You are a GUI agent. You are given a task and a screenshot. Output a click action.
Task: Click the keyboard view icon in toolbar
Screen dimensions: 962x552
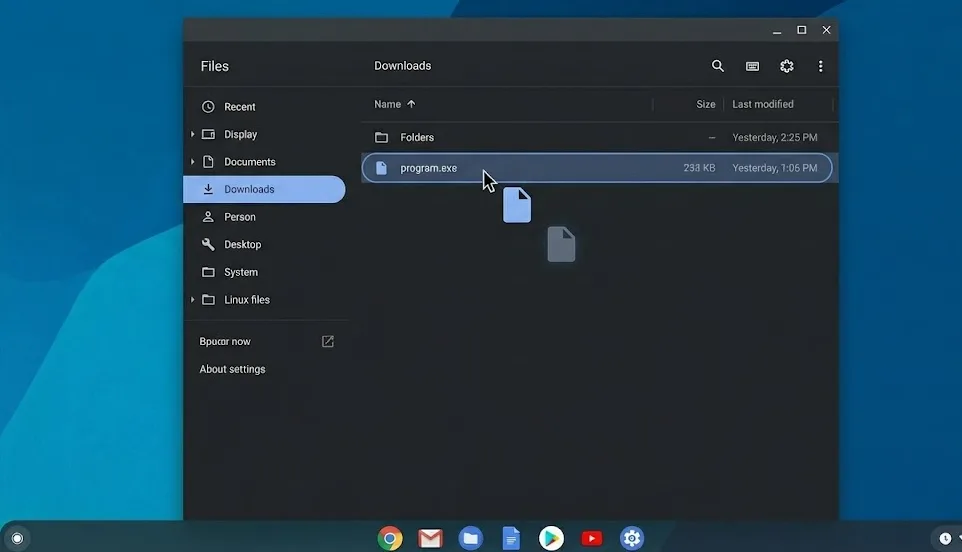752,66
